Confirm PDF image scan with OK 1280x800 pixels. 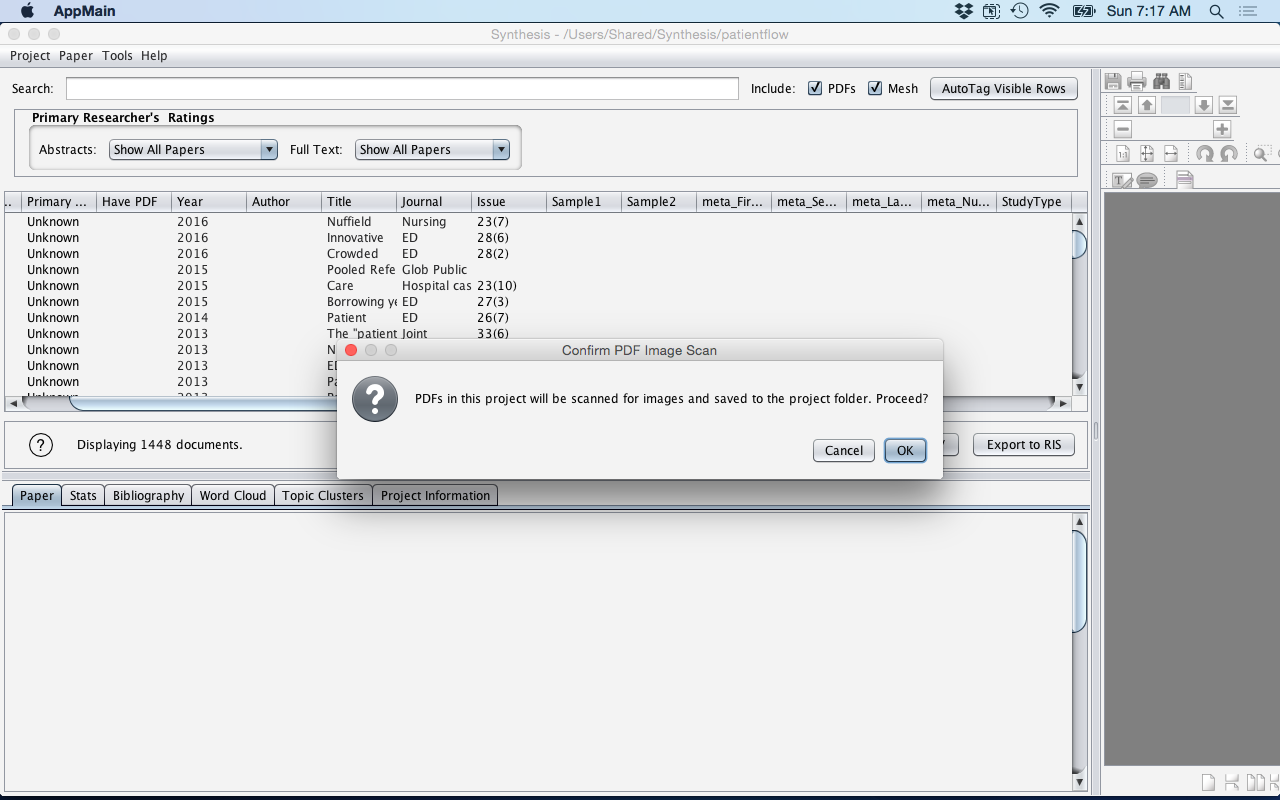point(905,451)
